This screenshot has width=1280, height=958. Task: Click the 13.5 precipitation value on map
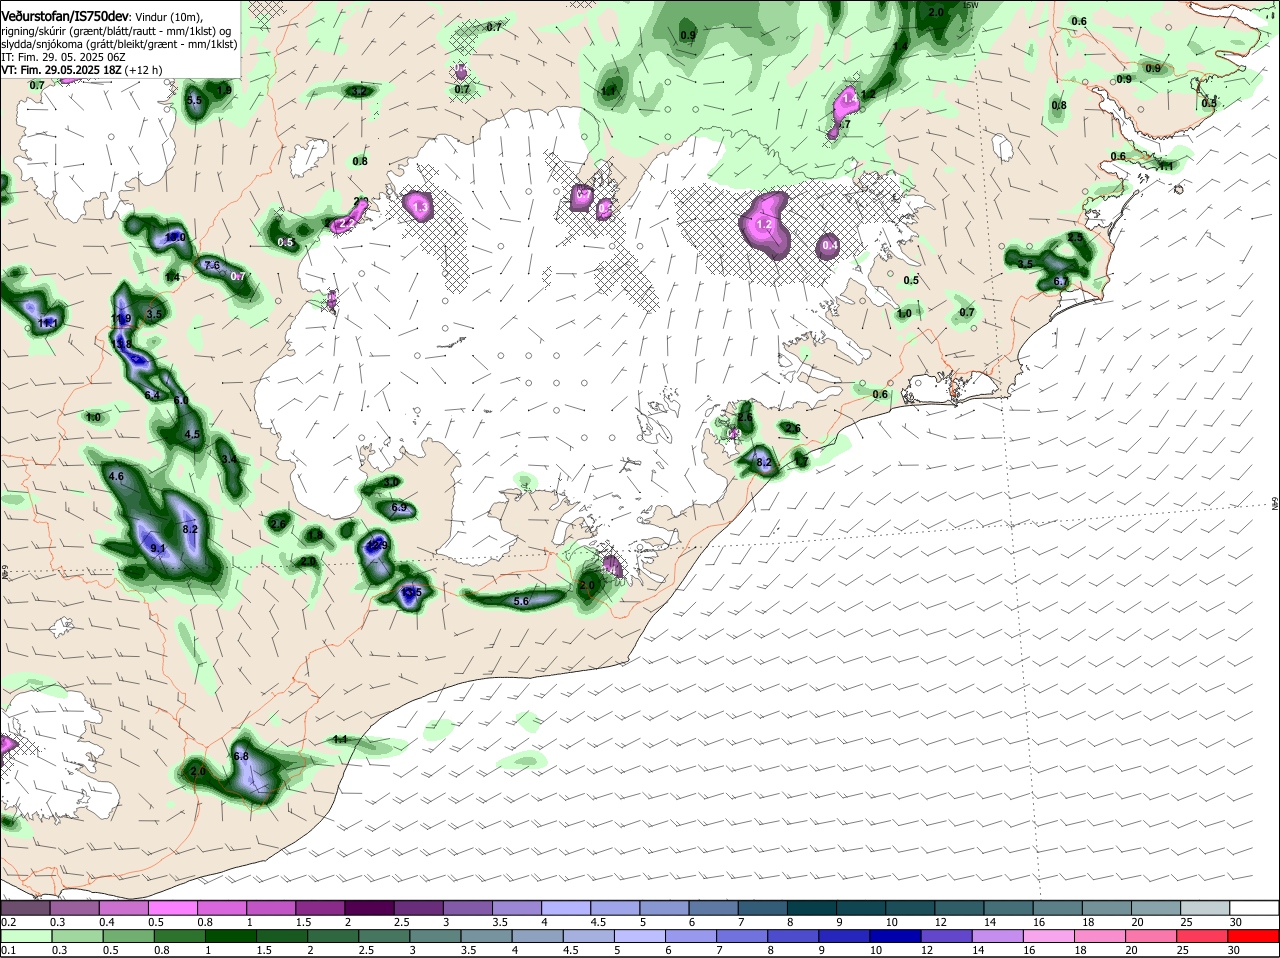[x=411, y=592]
